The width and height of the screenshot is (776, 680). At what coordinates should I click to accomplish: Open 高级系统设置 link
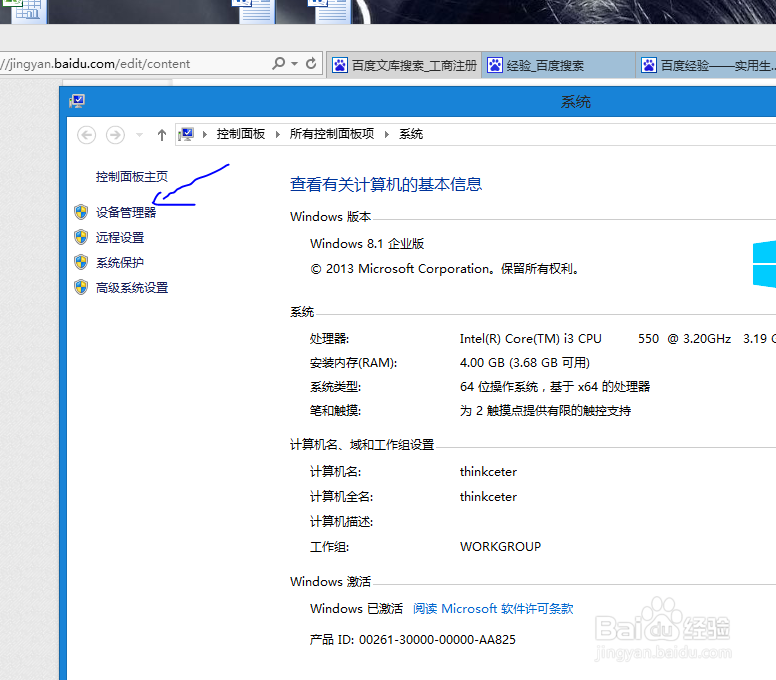132,288
